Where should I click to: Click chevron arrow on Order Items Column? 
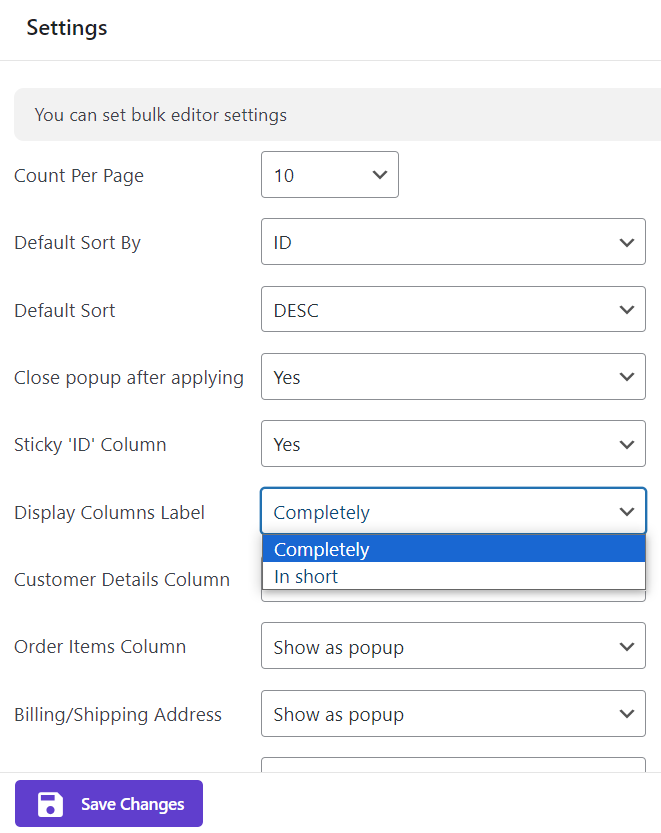pos(627,647)
